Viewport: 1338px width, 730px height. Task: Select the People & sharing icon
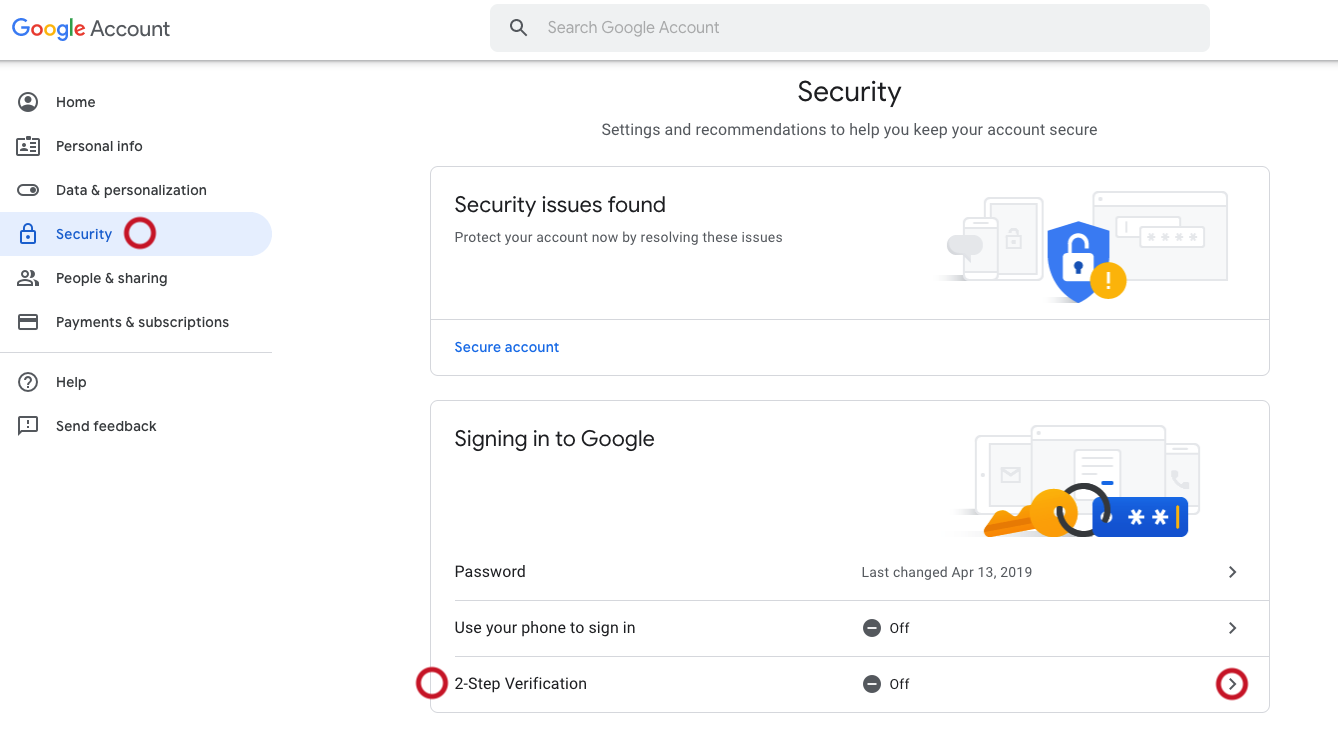(29, 277)
